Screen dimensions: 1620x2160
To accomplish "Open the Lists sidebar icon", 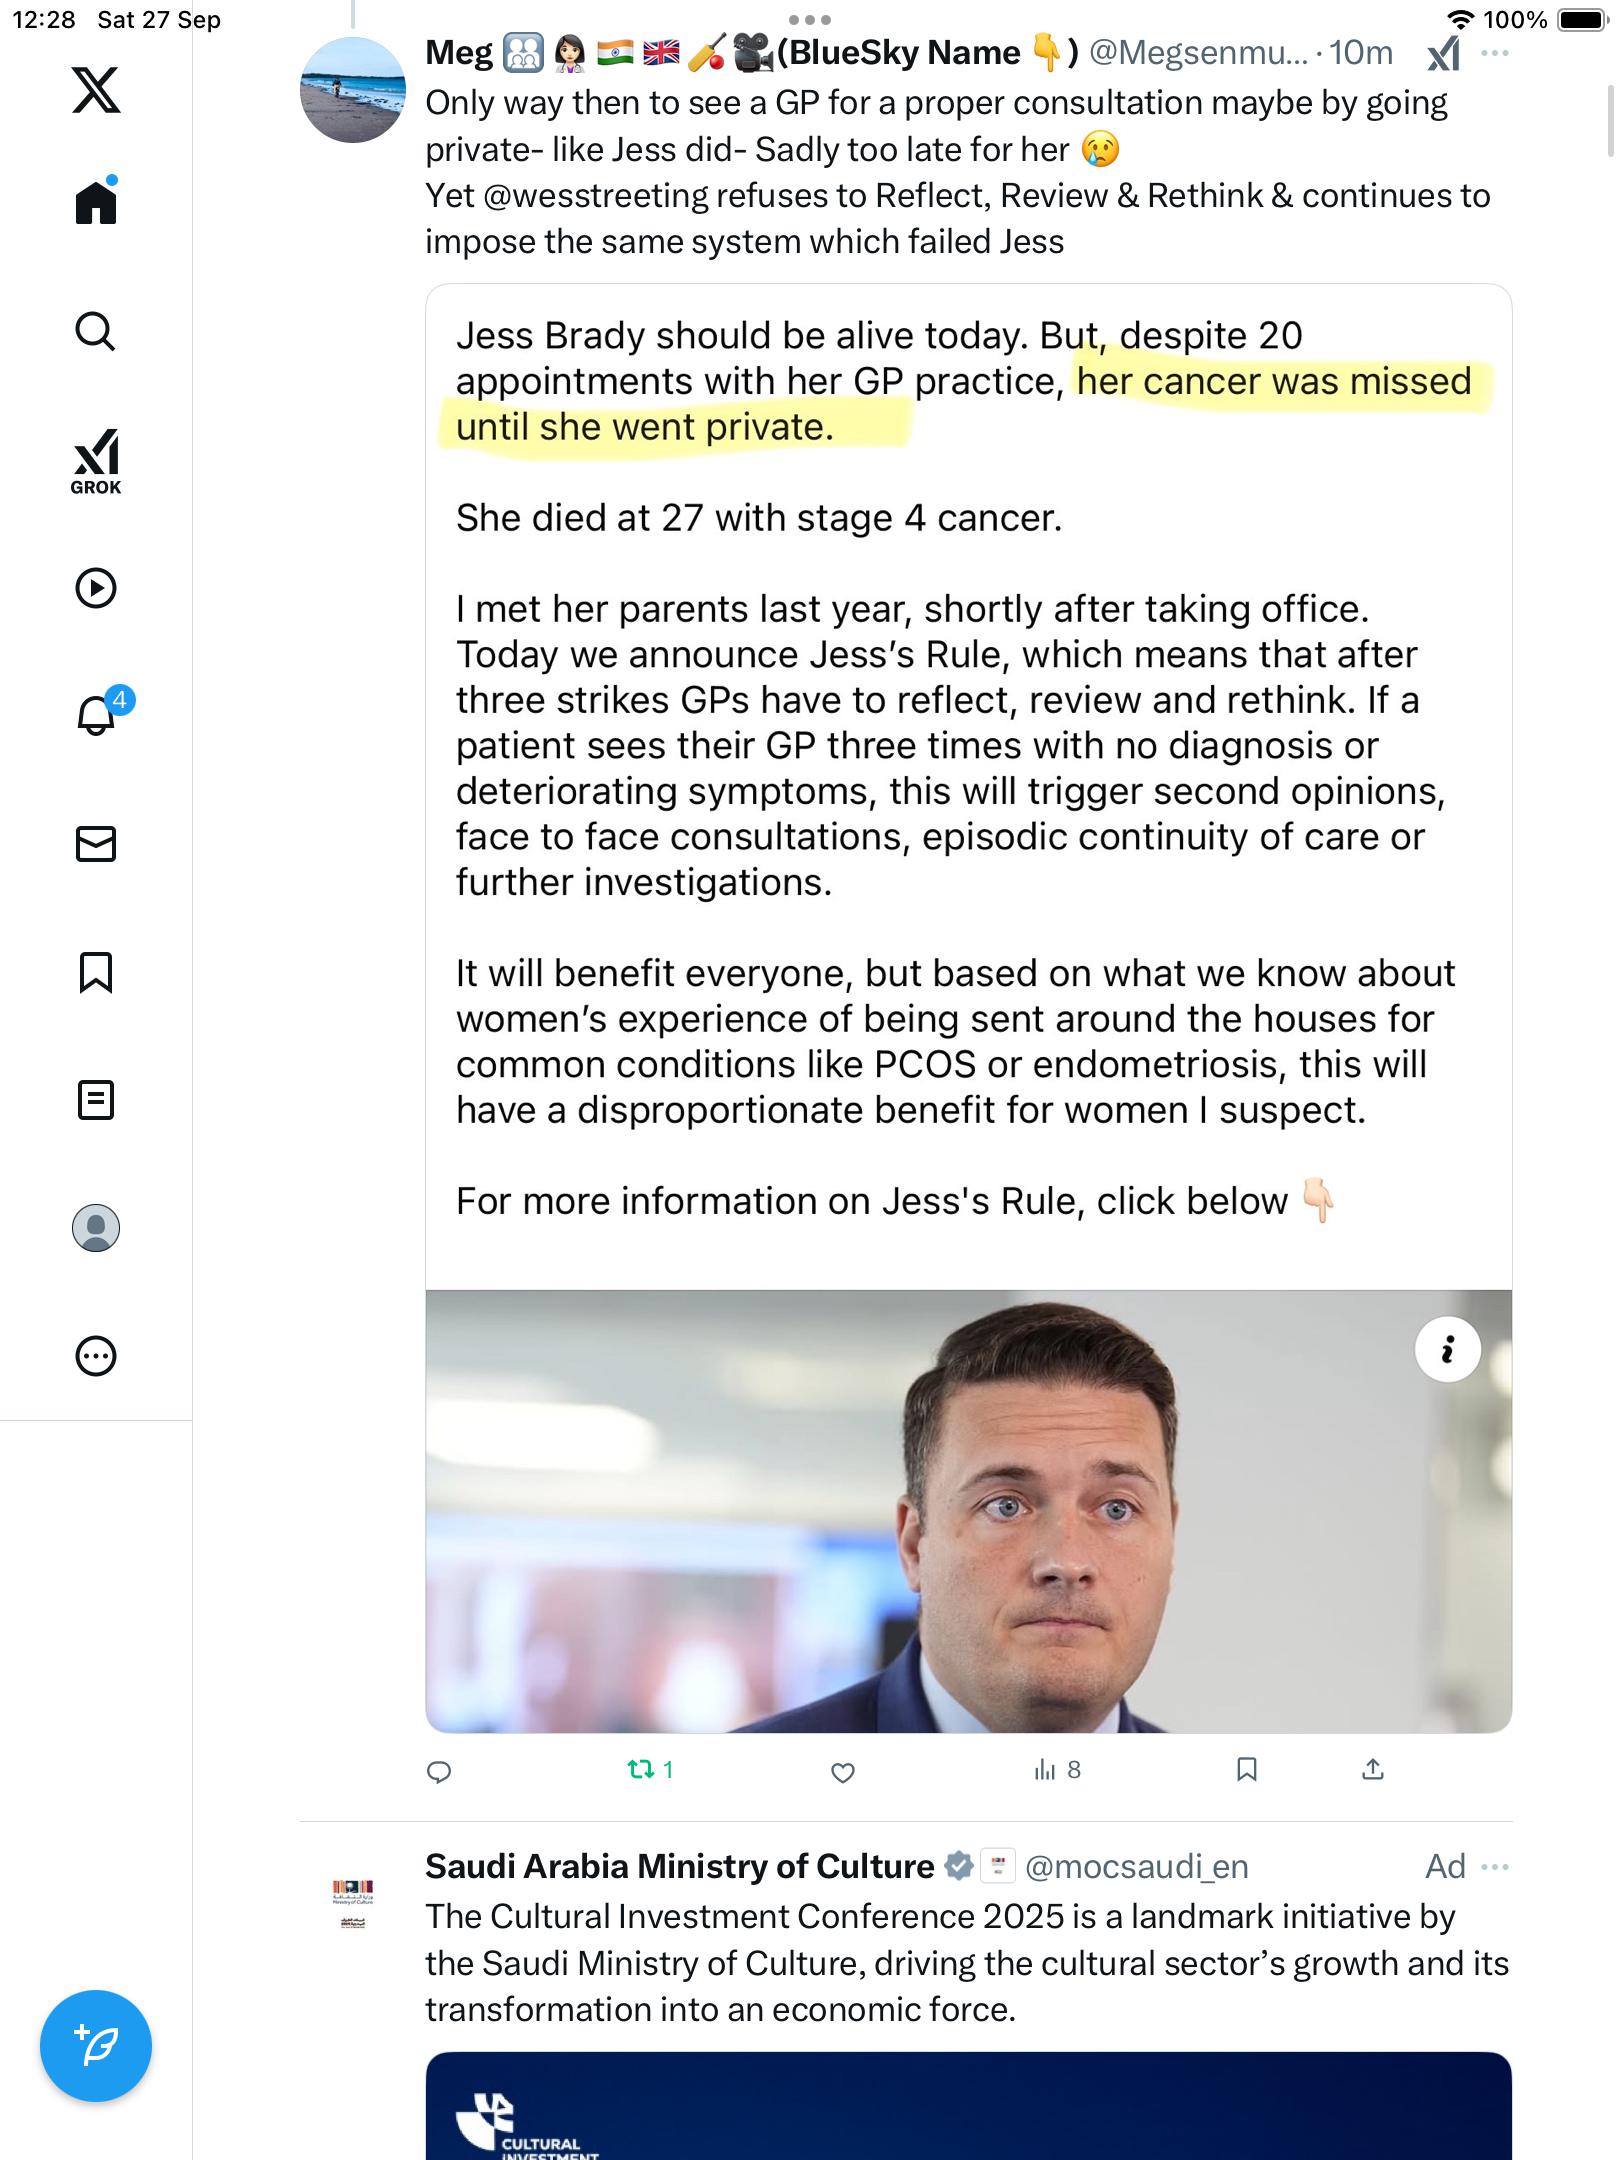I will [96, 1100].
